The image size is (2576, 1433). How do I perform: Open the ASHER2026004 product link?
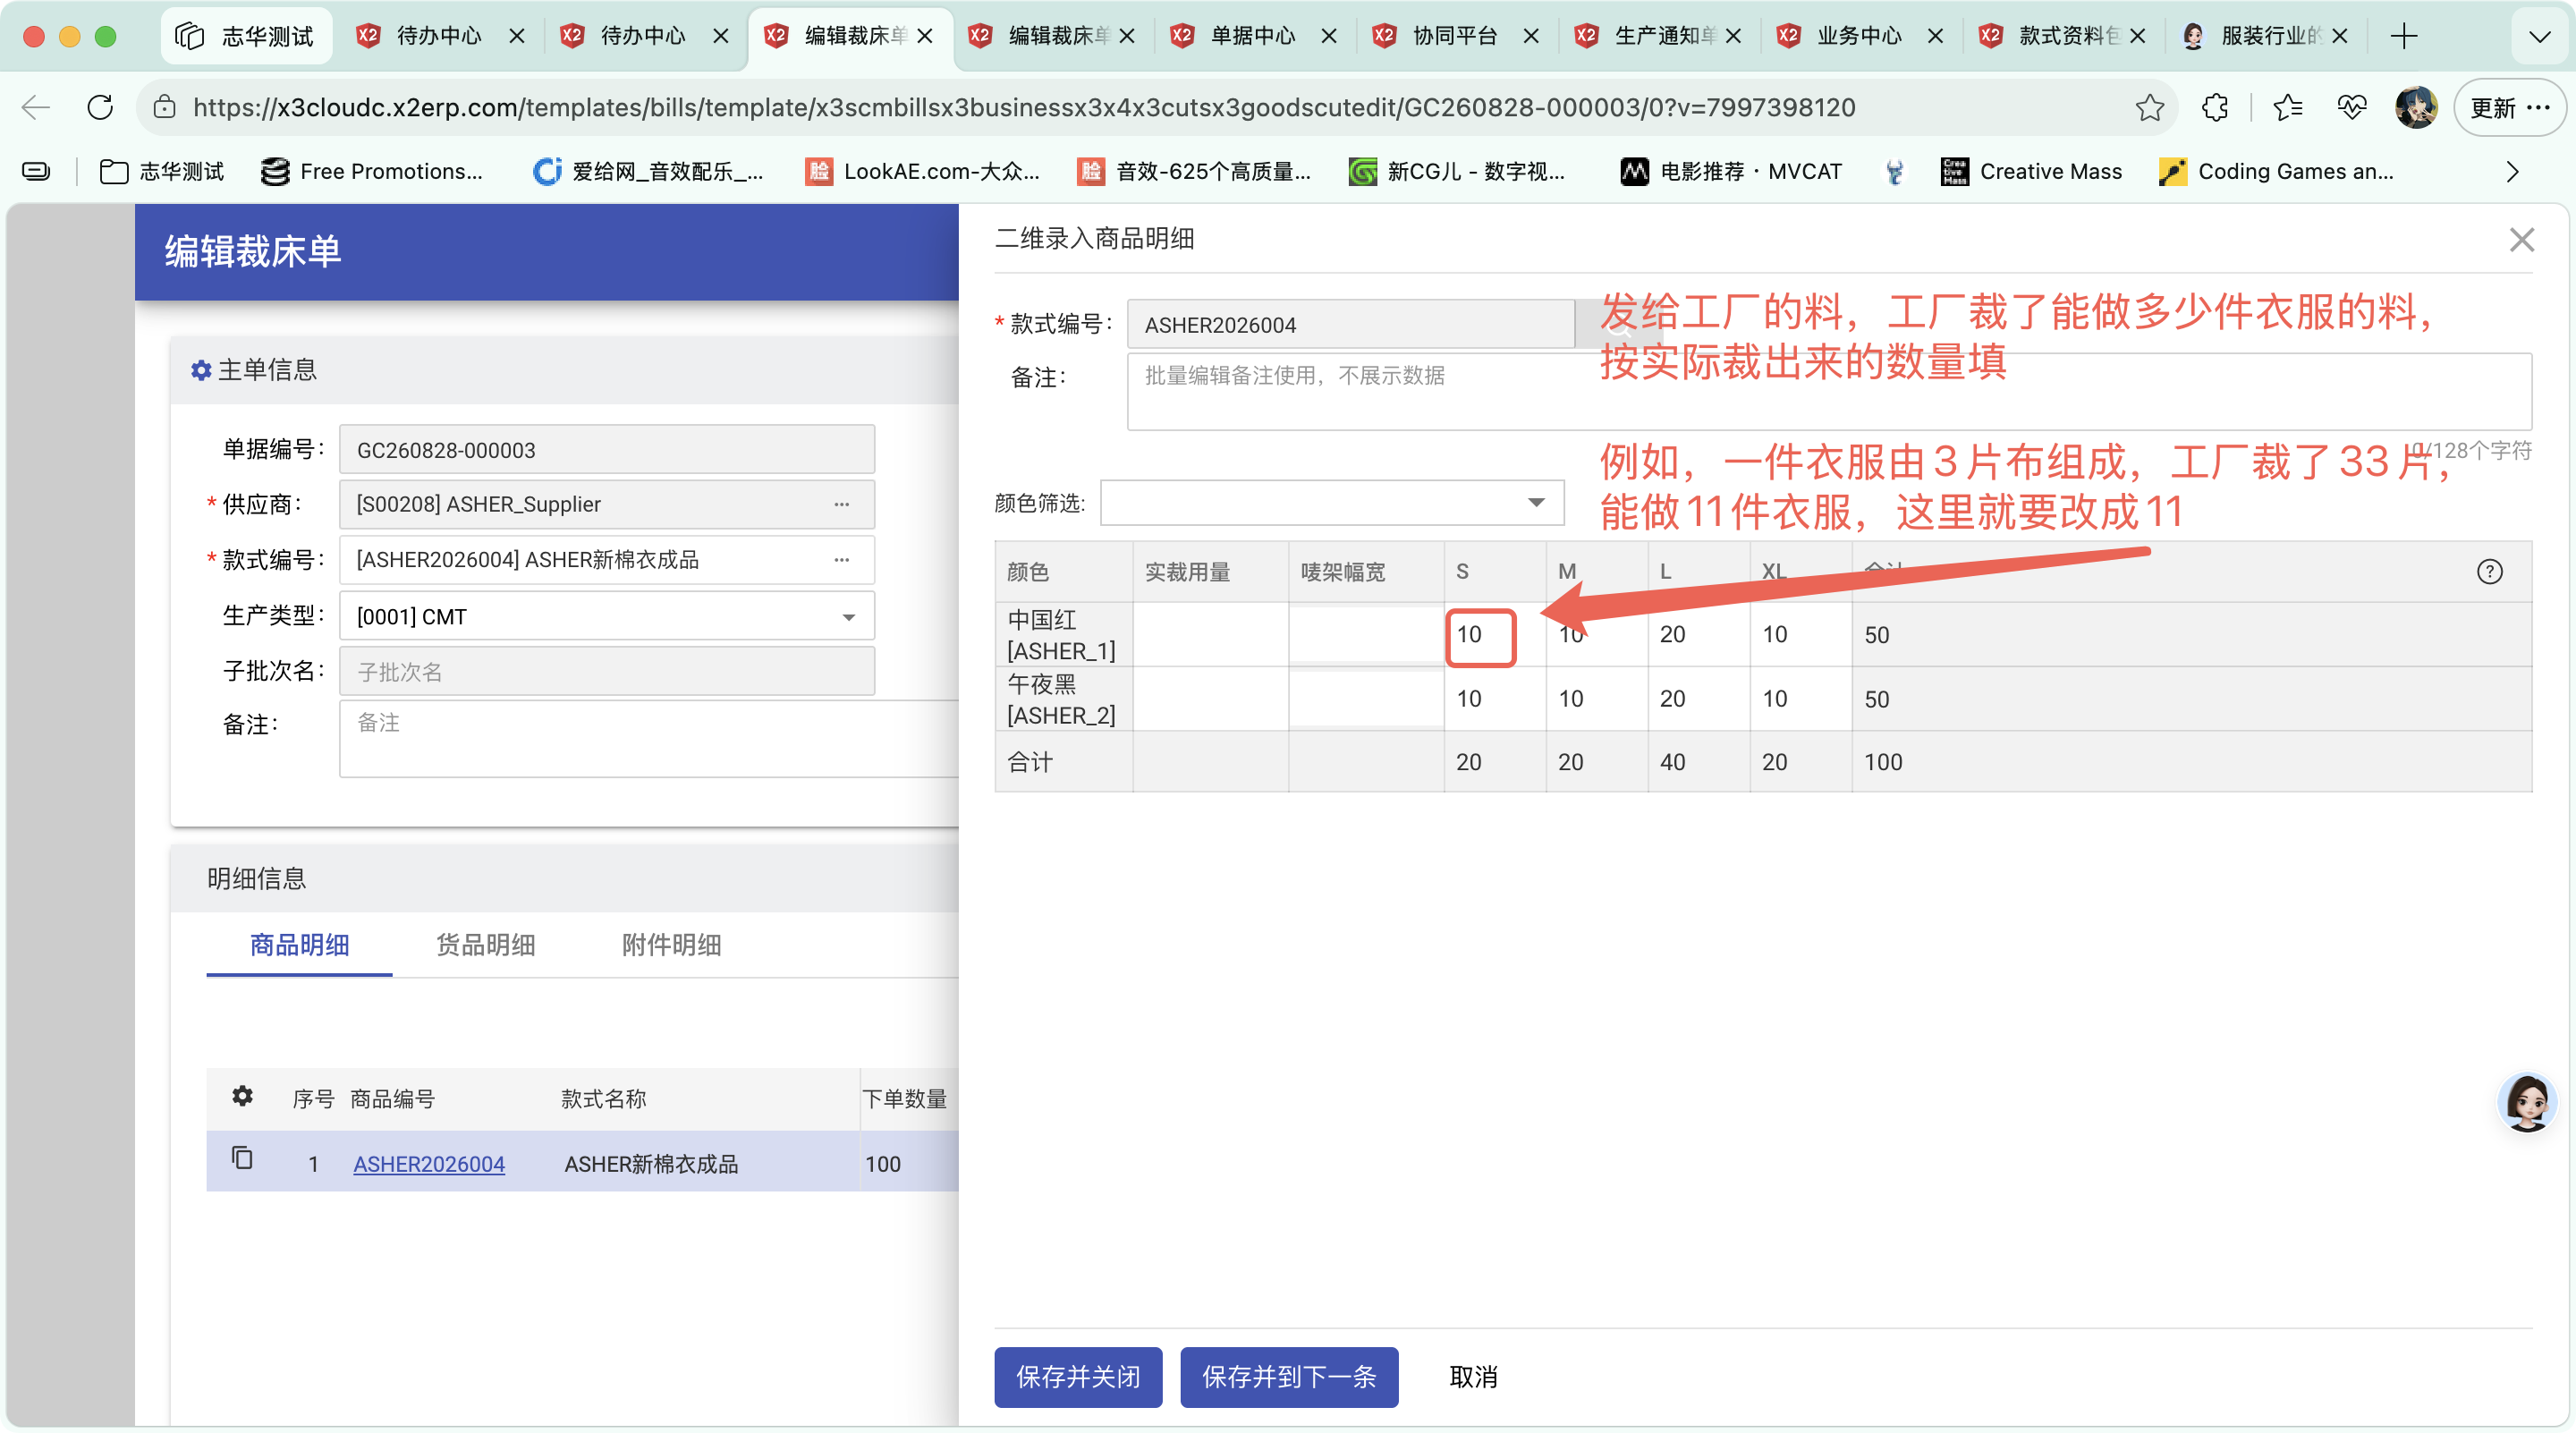coord(429,1164)
